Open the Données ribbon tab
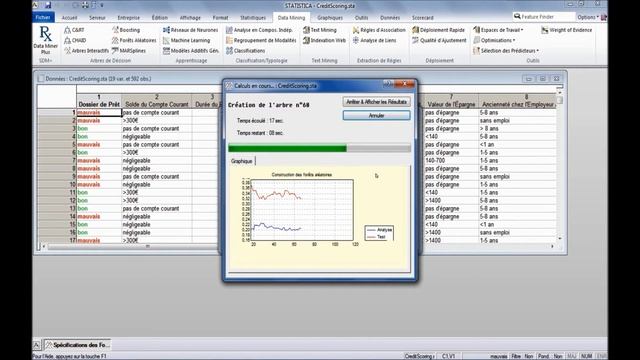Viewport: 640px width, 360px height. (x=390, y=18)
